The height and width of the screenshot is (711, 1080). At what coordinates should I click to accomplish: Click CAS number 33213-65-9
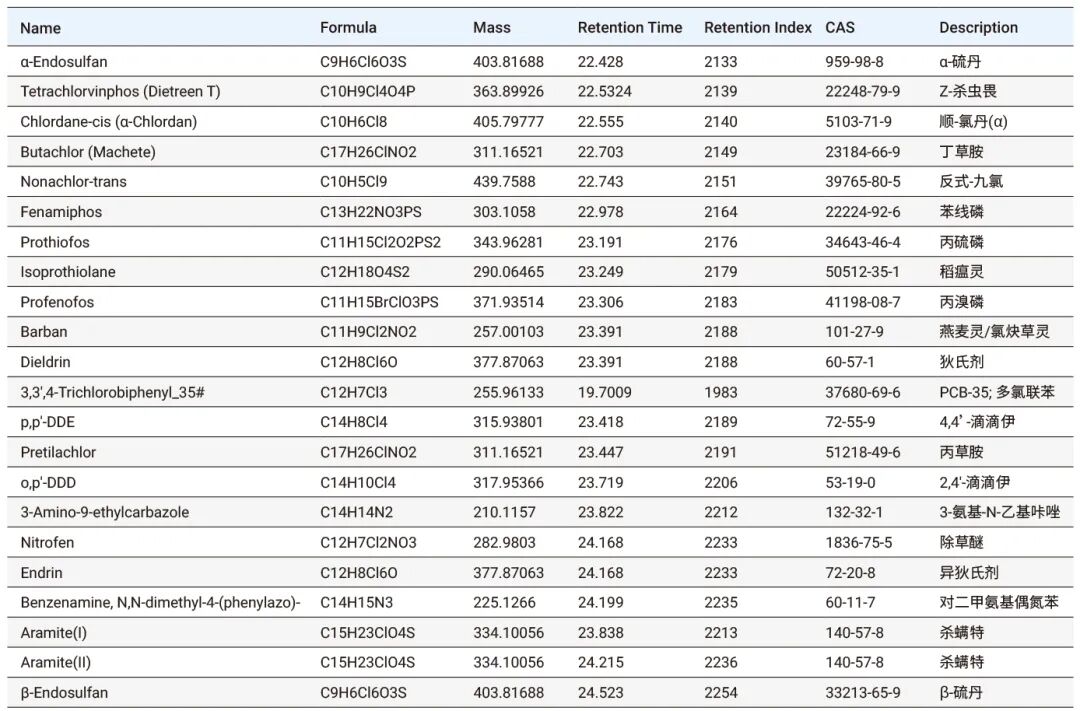(862, 692)
